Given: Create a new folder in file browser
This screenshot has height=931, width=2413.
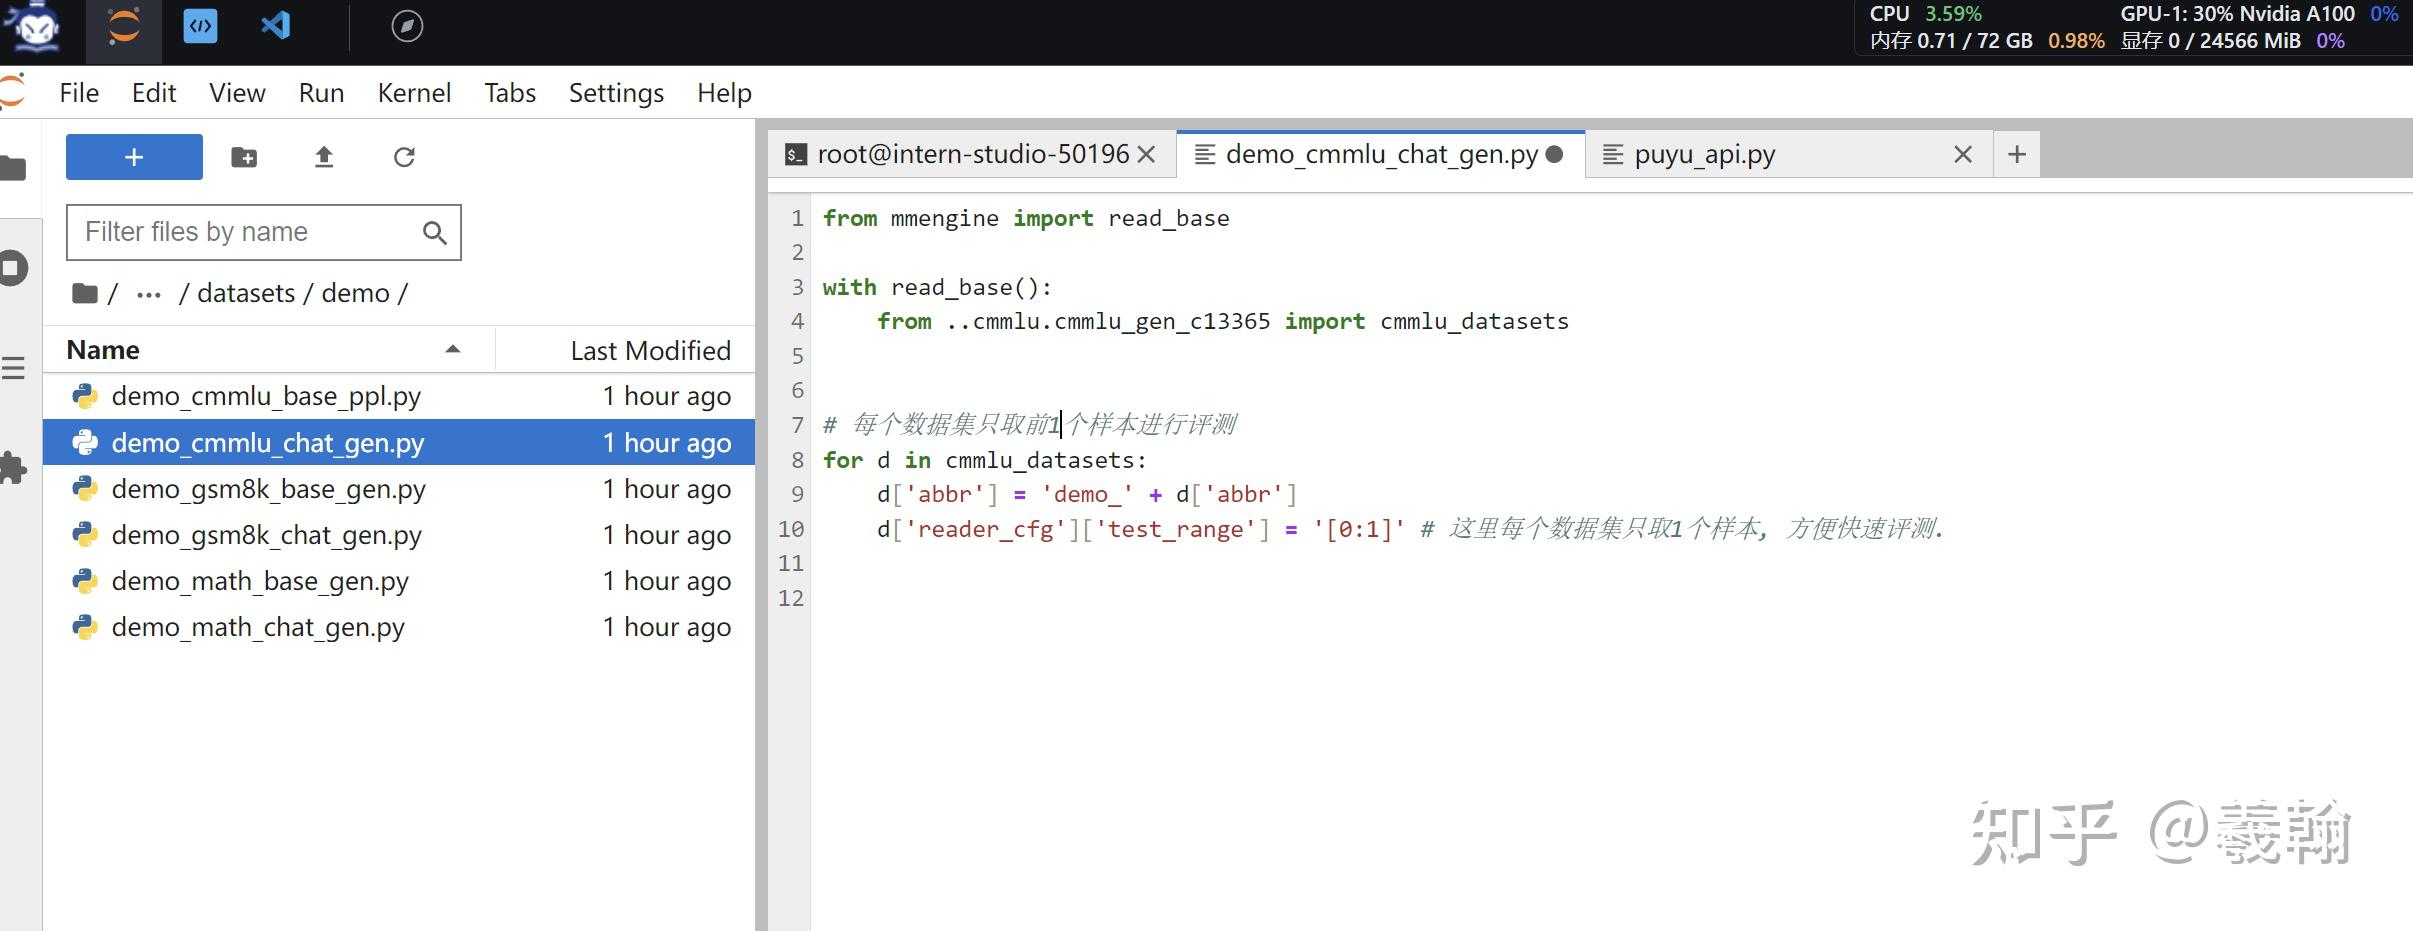Looking at the screenshot, I should tap(243, 156).
